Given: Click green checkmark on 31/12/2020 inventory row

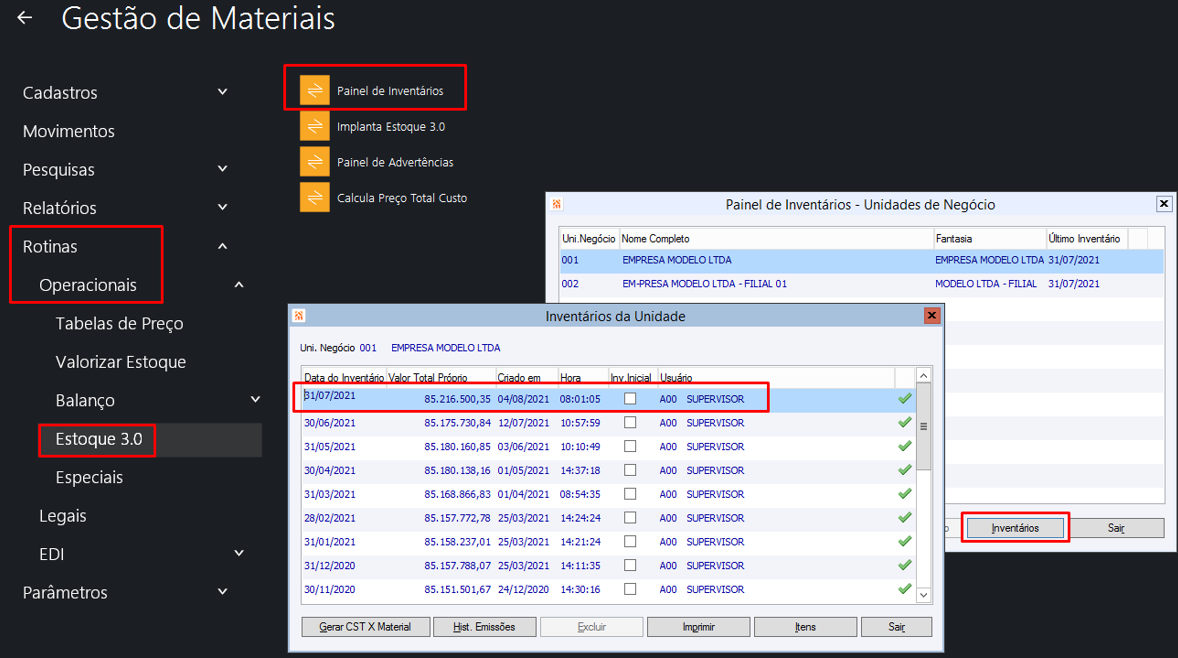Looking at the screenshot, I should (905, 566).
